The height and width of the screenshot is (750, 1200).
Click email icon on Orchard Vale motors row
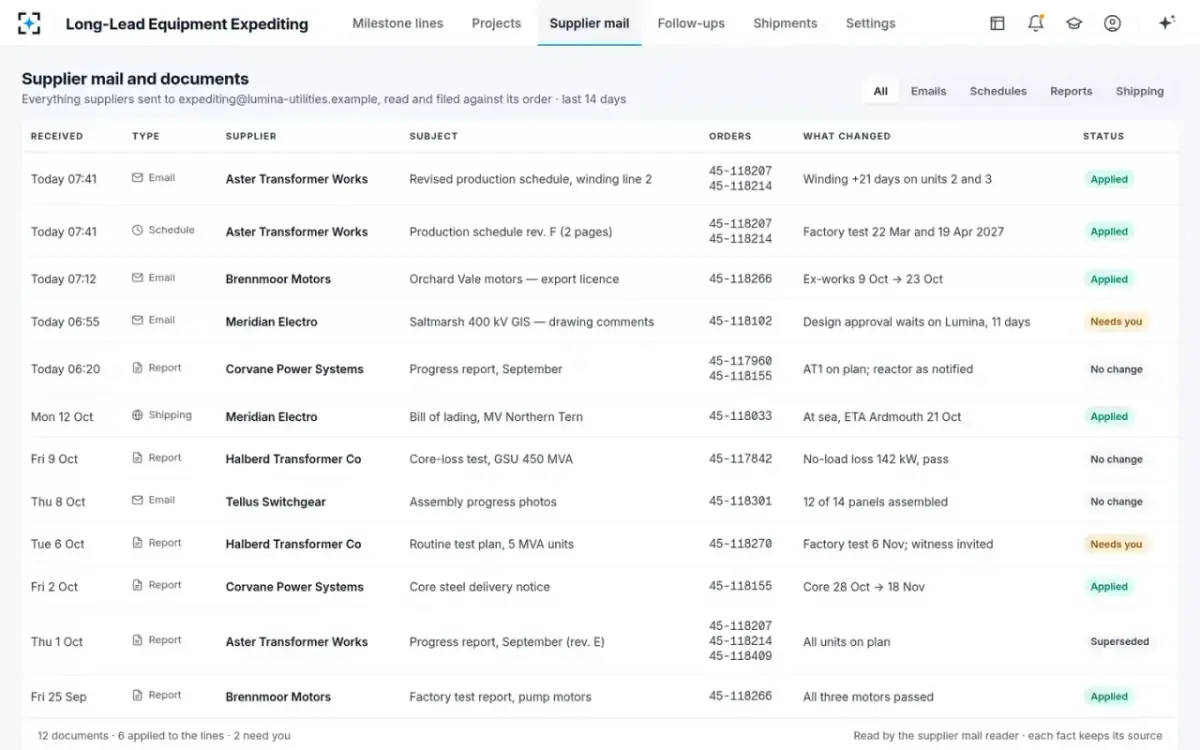pyautogui.click(x=137, y=278)
